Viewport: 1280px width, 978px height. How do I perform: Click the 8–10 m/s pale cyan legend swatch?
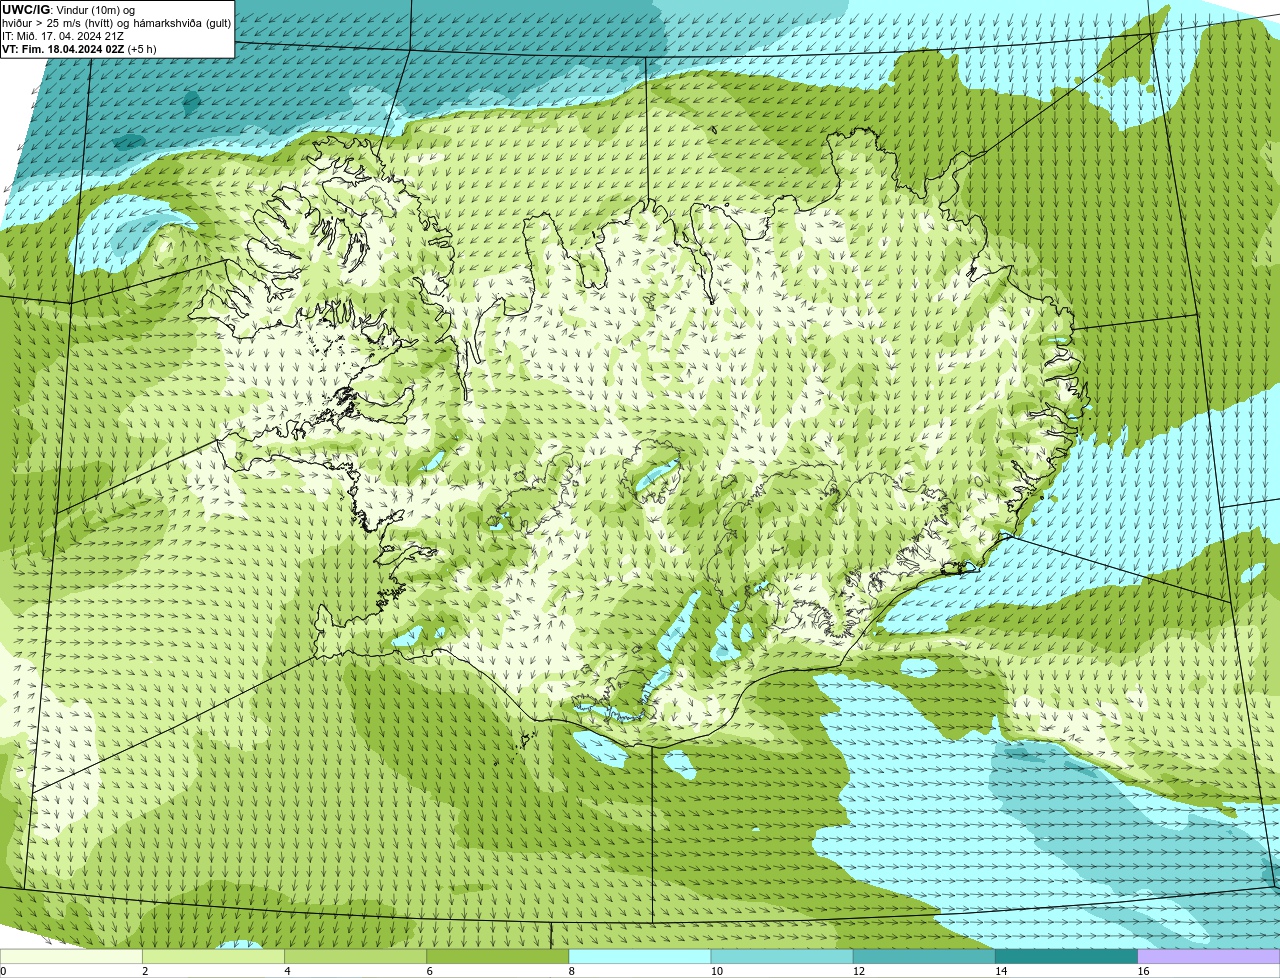click(x=640, y=956)
